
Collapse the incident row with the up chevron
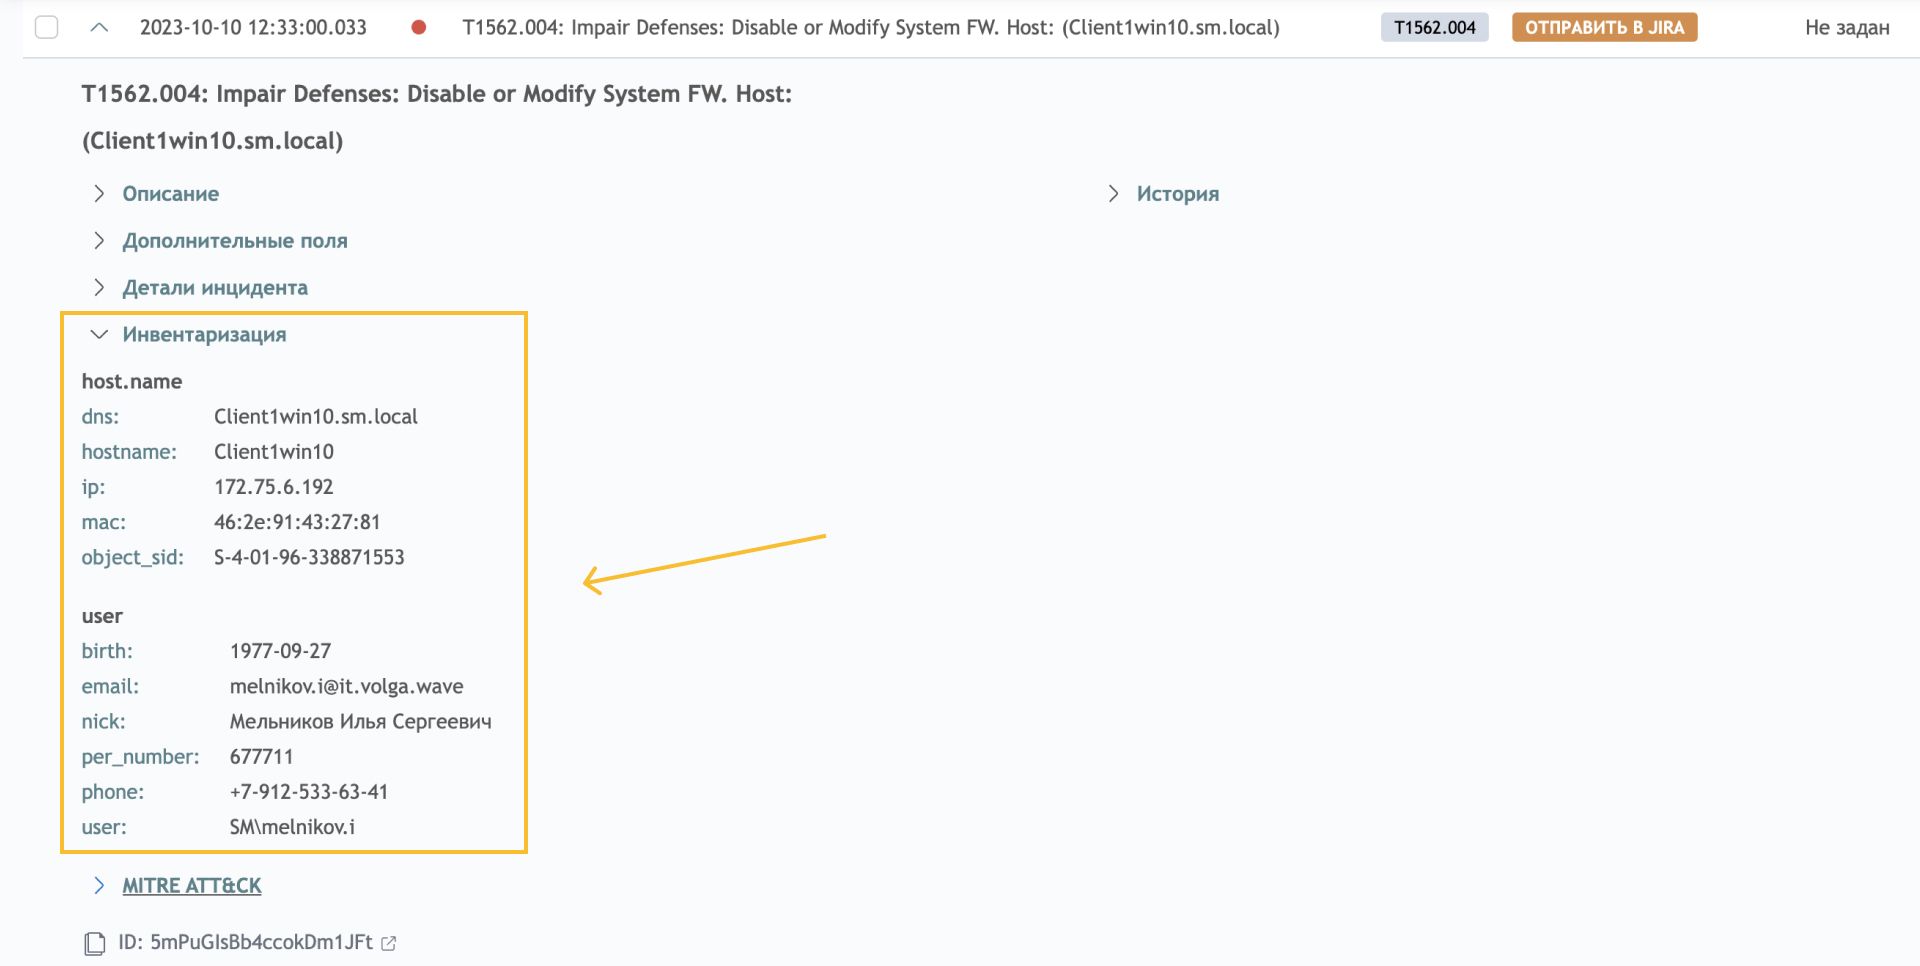point(99,27)
